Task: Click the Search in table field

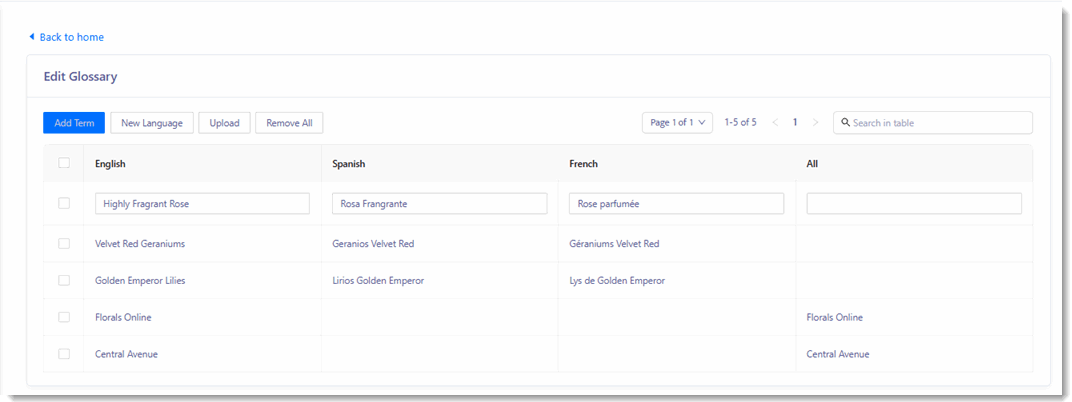Action: (x=933, y=123)
